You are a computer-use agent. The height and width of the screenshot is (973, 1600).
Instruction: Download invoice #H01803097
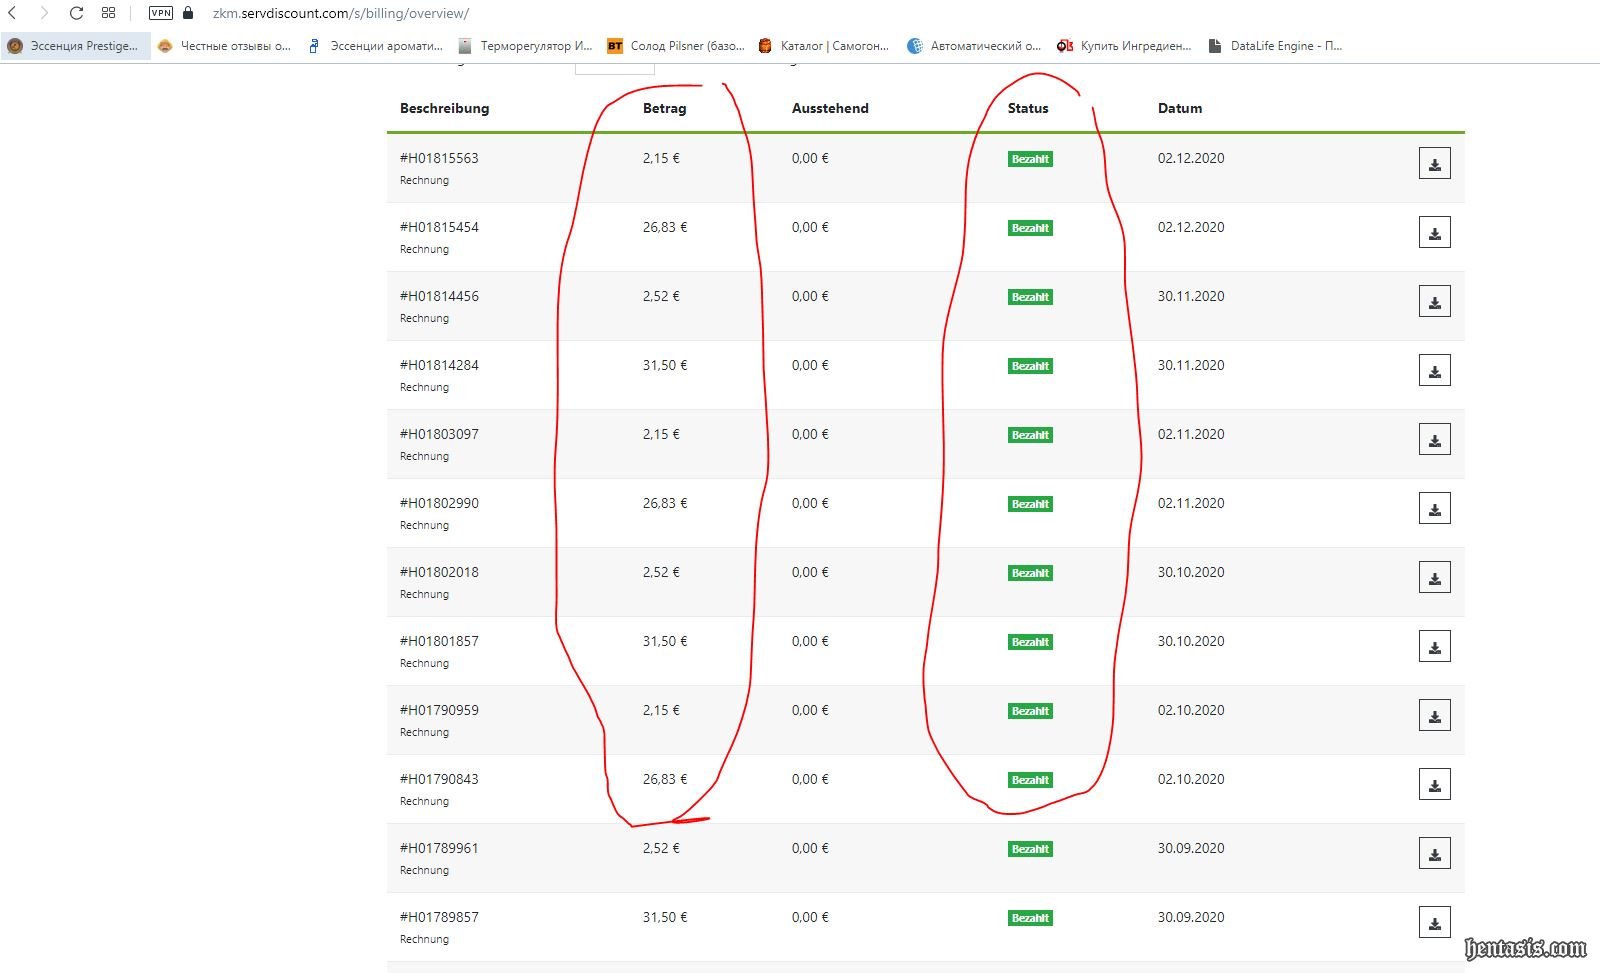tap(1434, 440)
